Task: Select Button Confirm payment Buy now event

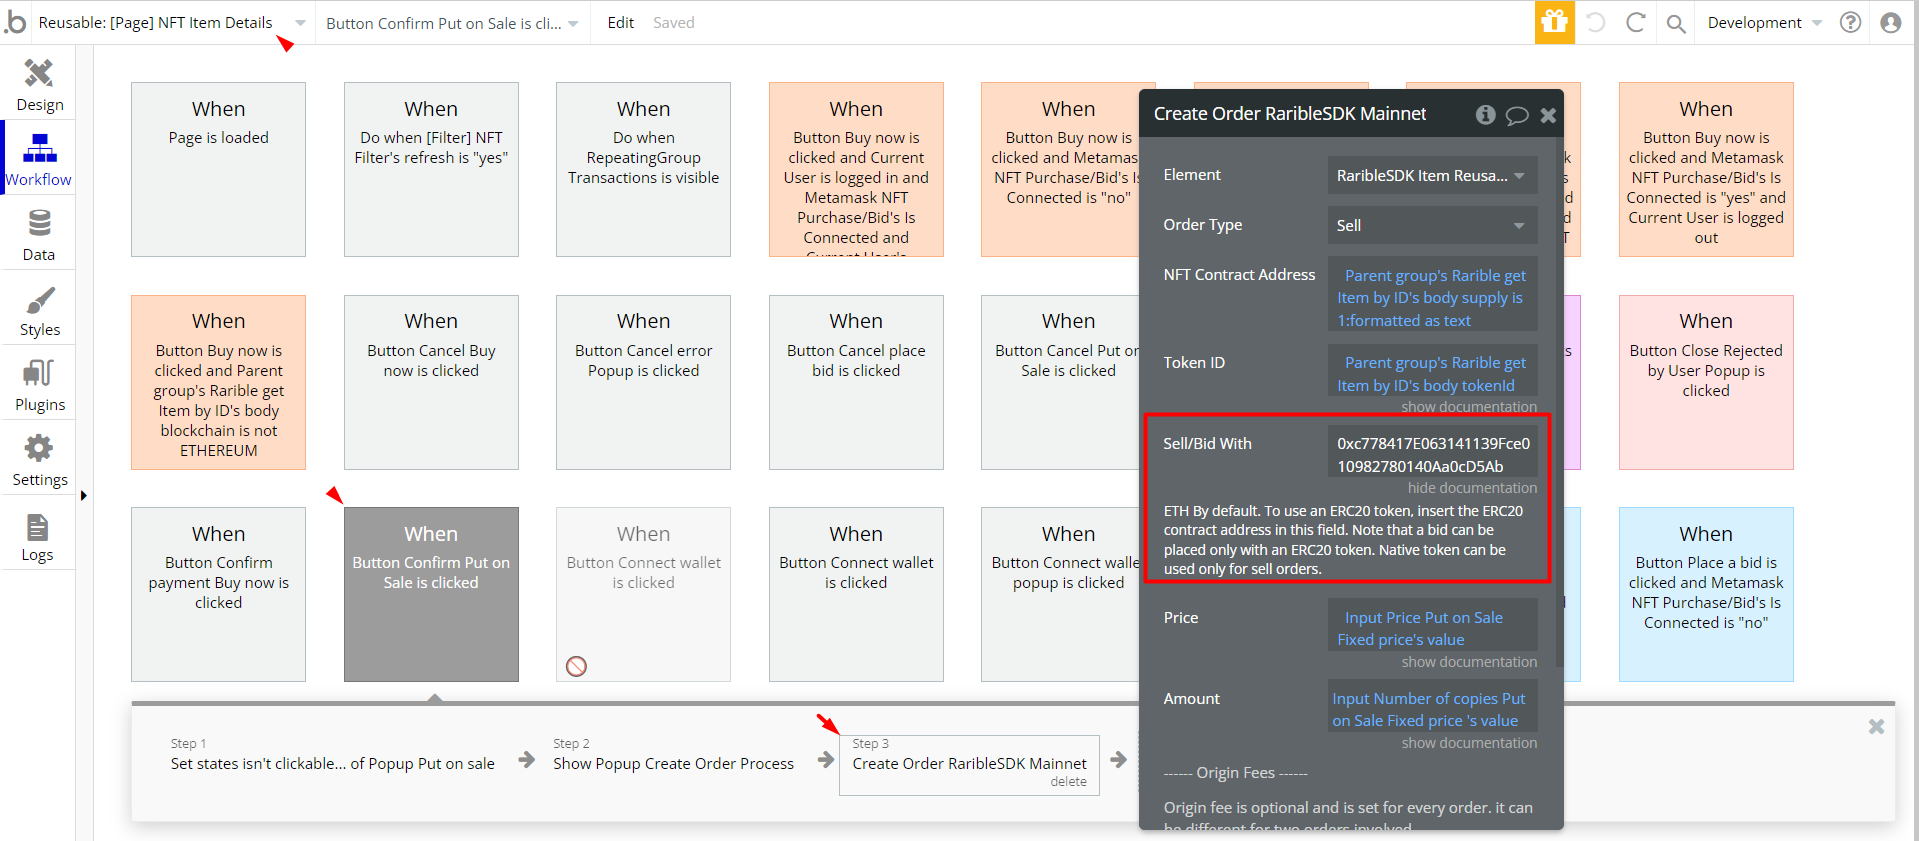Action: 218,594
